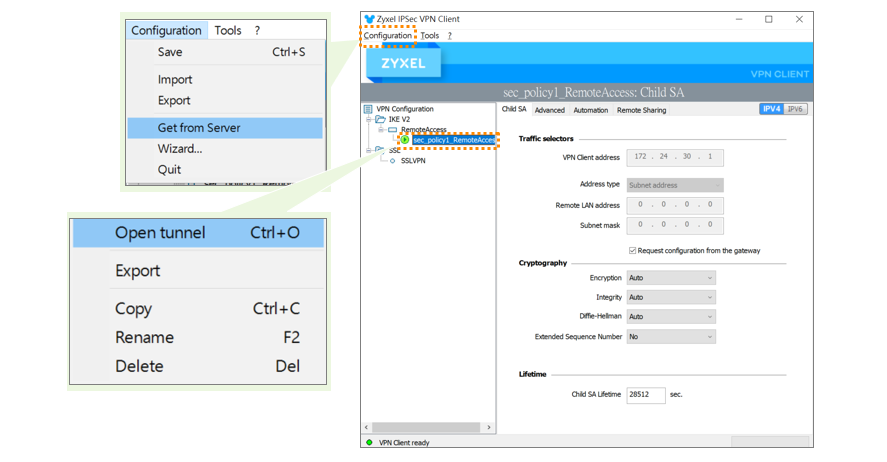Toggle Request configuration from the gateway checkbox
The width and height of the screenshot is (887, 462).
pos(632,250)
